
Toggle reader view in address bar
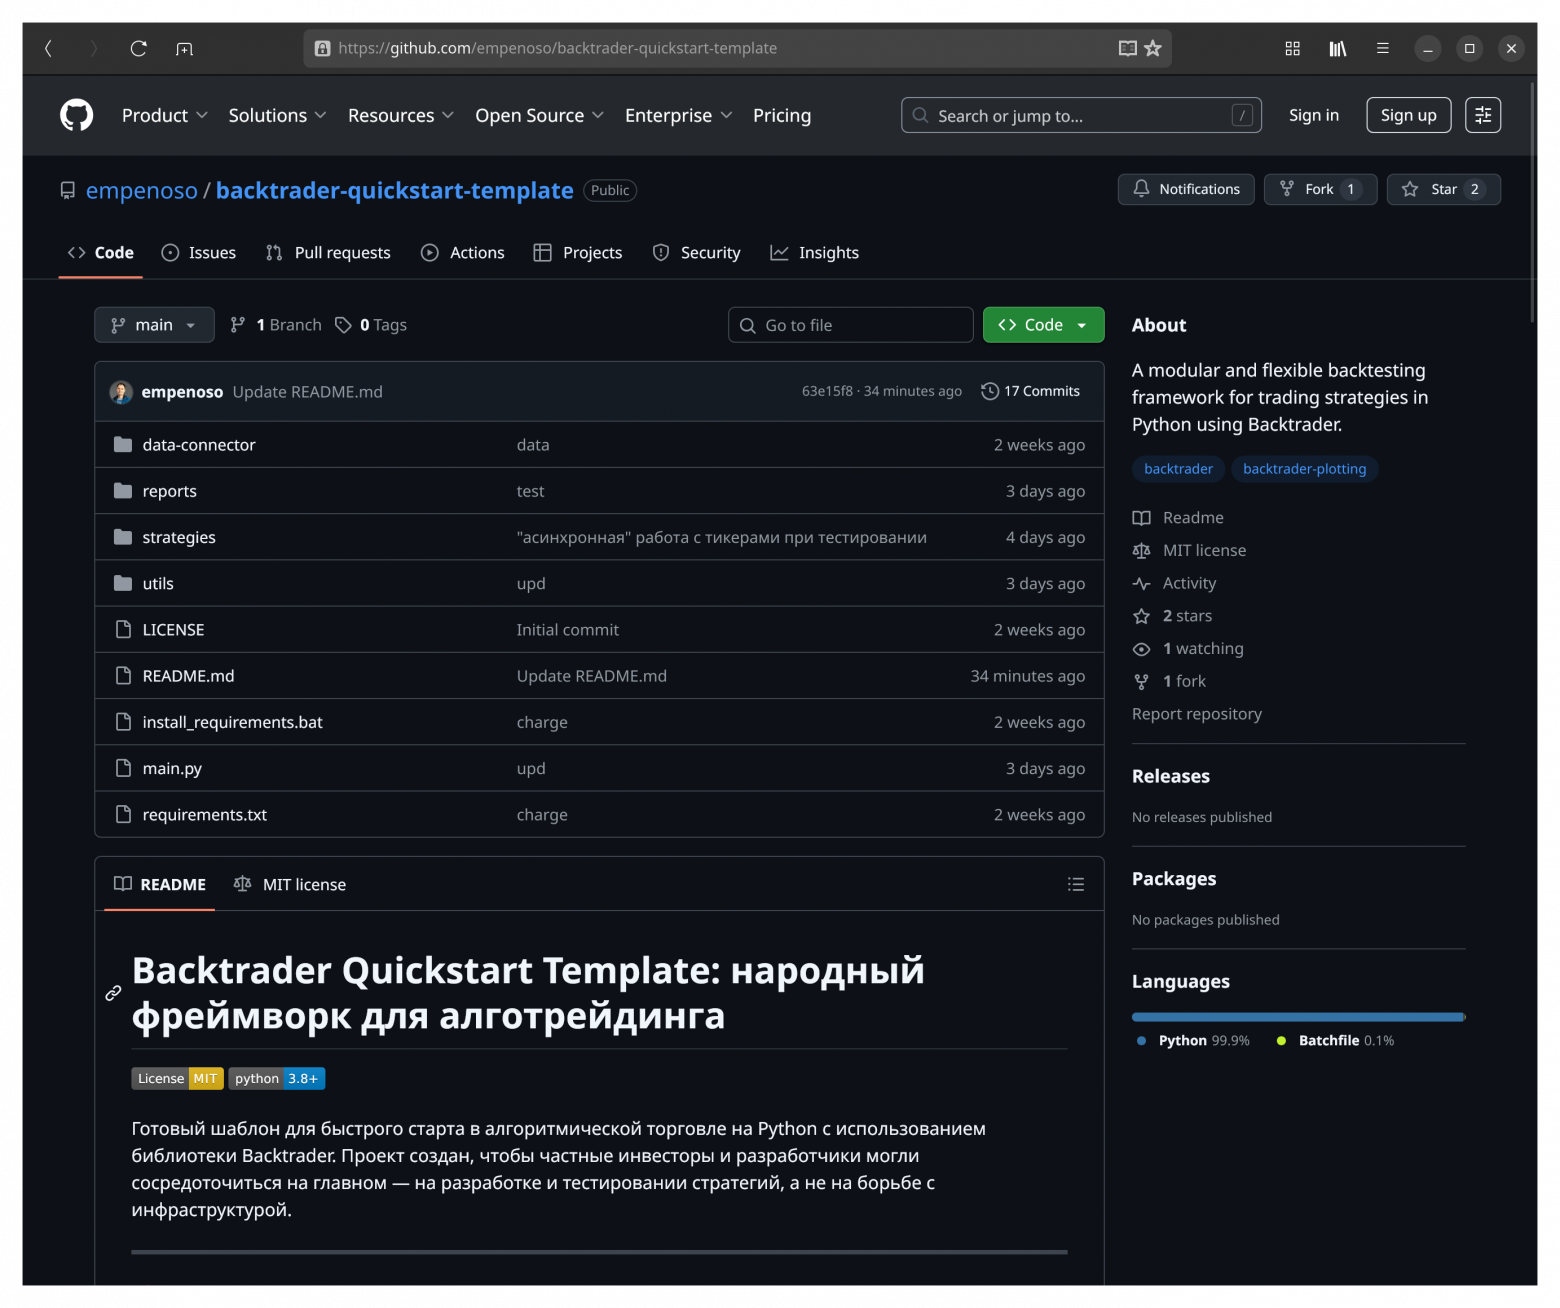pyautogui.click(x=1127, y=48)
